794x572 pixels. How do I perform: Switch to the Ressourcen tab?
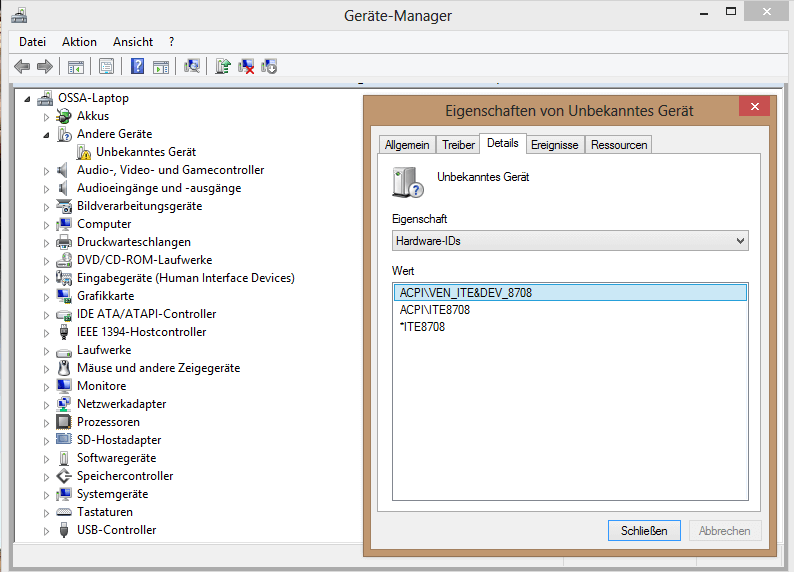coord(619,145)
